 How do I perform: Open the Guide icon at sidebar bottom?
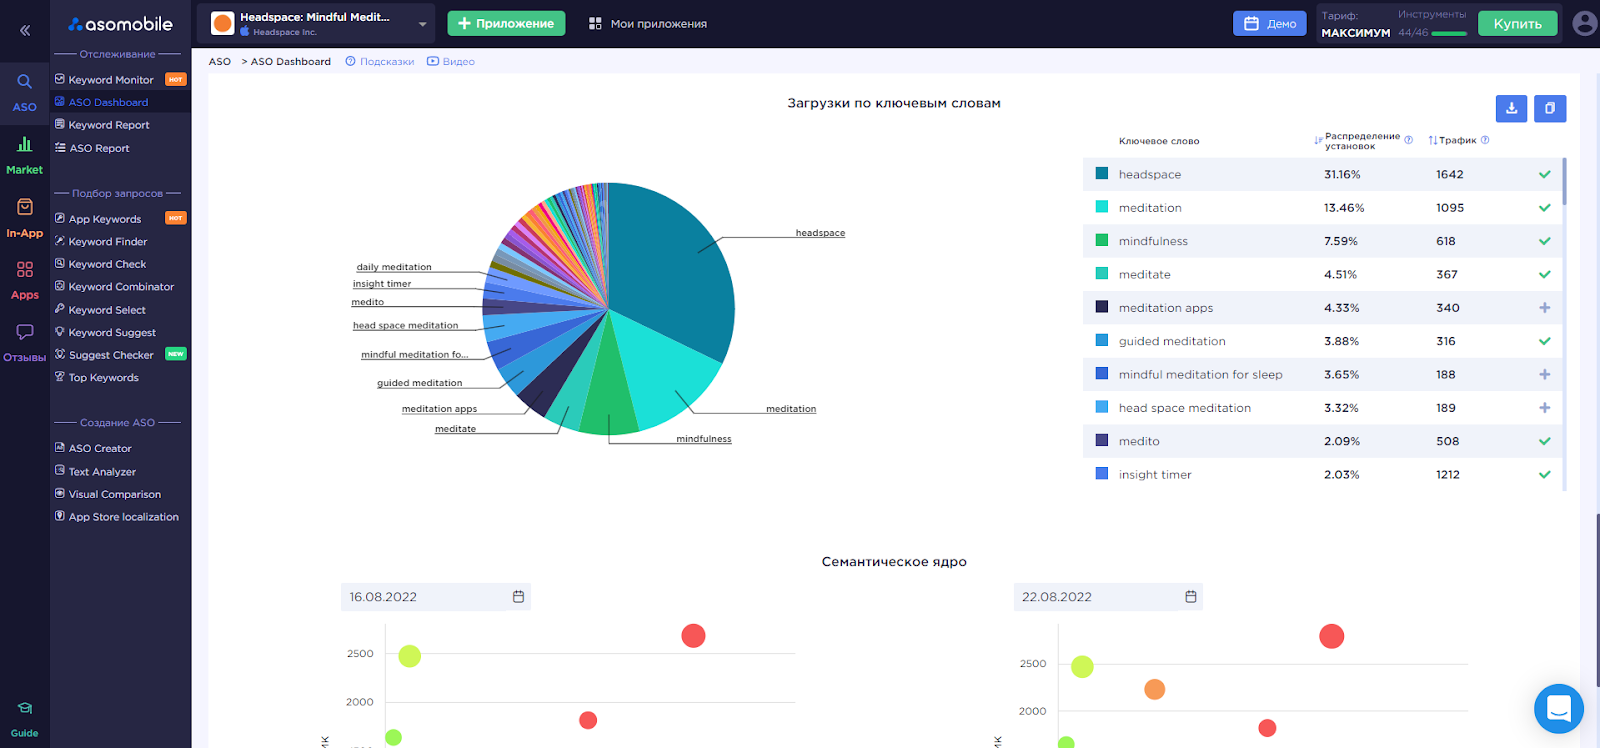click(25, 719)
